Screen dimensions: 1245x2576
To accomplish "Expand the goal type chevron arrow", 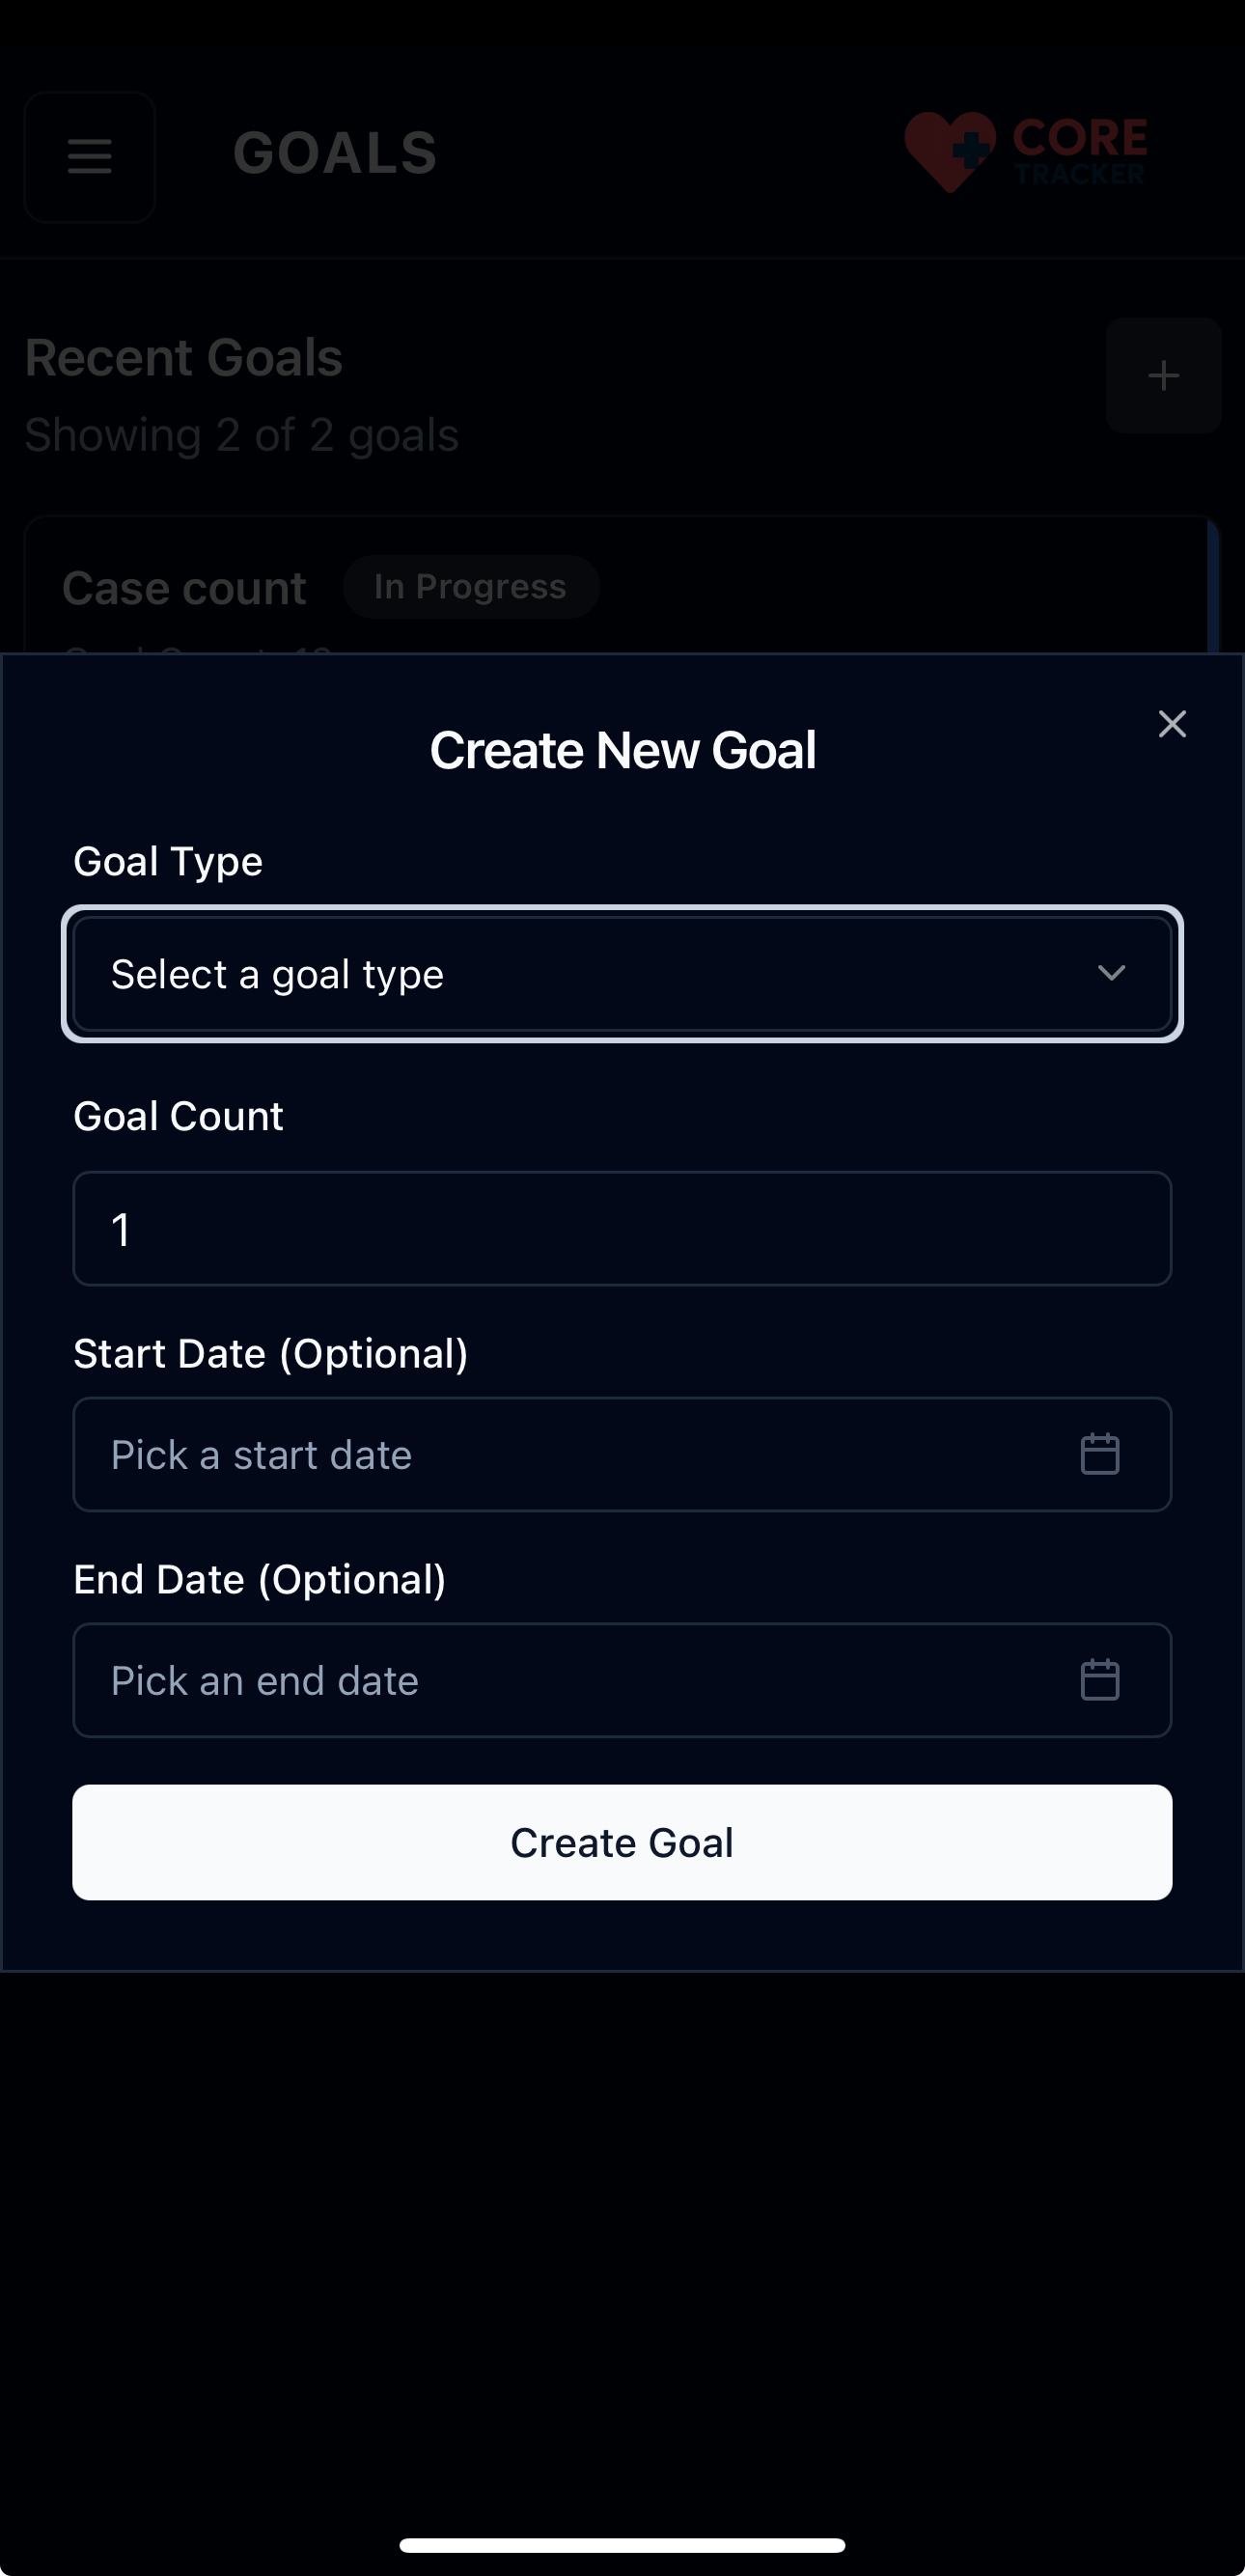I will (1111, 973).
